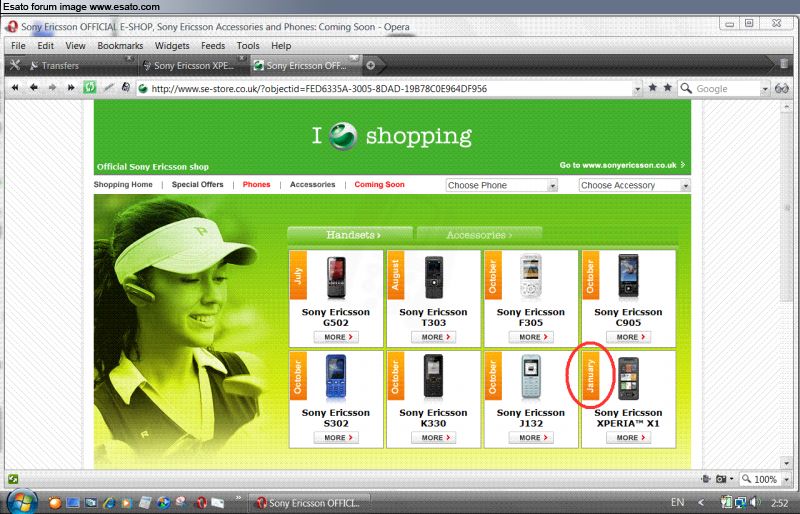Open the 100% zoom level dropdown
The image size is (800, 514).
click(x=786, y=479)
